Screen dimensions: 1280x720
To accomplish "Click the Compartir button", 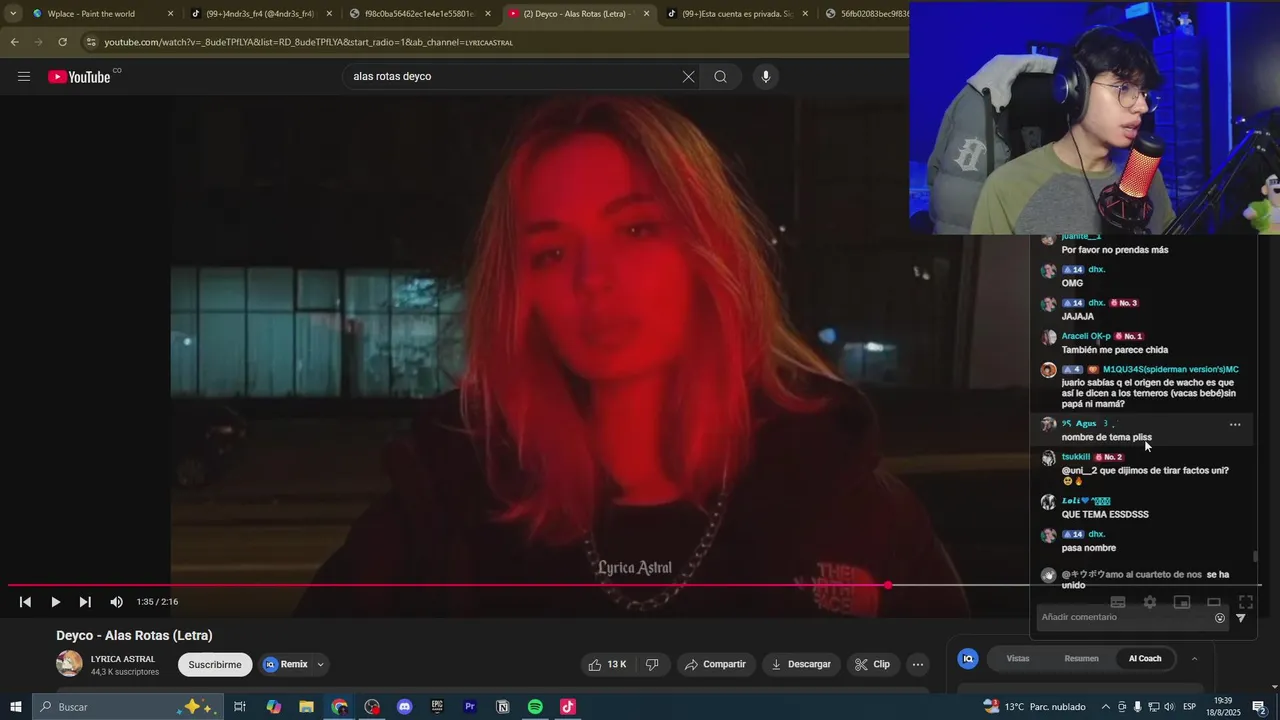I will coord(715,664).
